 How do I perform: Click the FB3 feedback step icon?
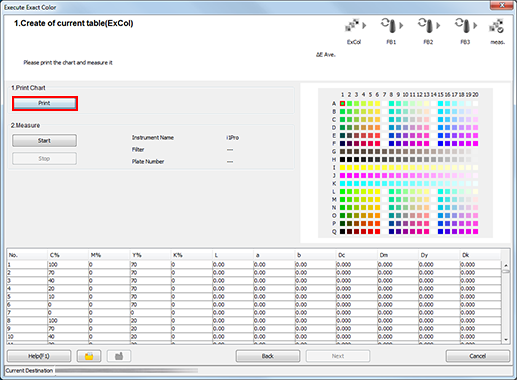(x=463, y=25)
